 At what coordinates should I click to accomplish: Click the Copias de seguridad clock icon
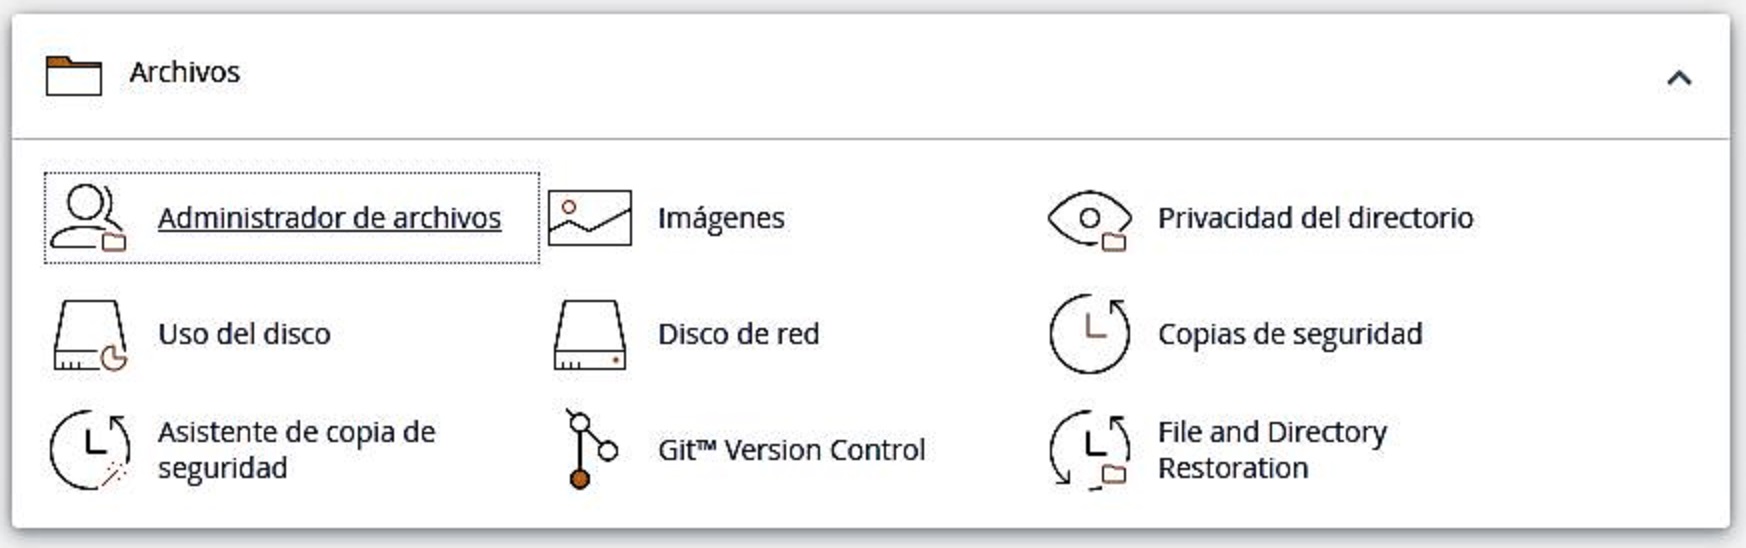pos(1089,334)
